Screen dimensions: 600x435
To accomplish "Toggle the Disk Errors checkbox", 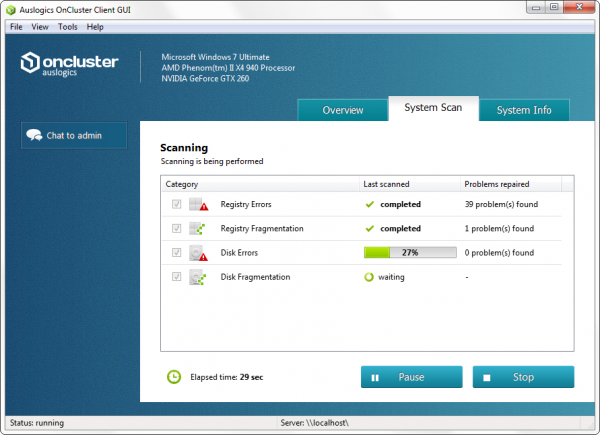I will tap(176, 253).
